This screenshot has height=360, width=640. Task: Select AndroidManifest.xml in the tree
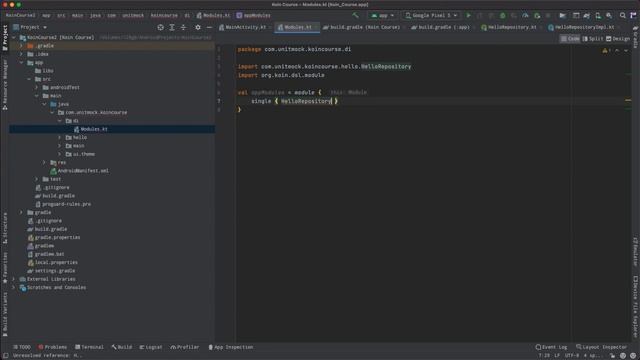(x=83, y=171)
